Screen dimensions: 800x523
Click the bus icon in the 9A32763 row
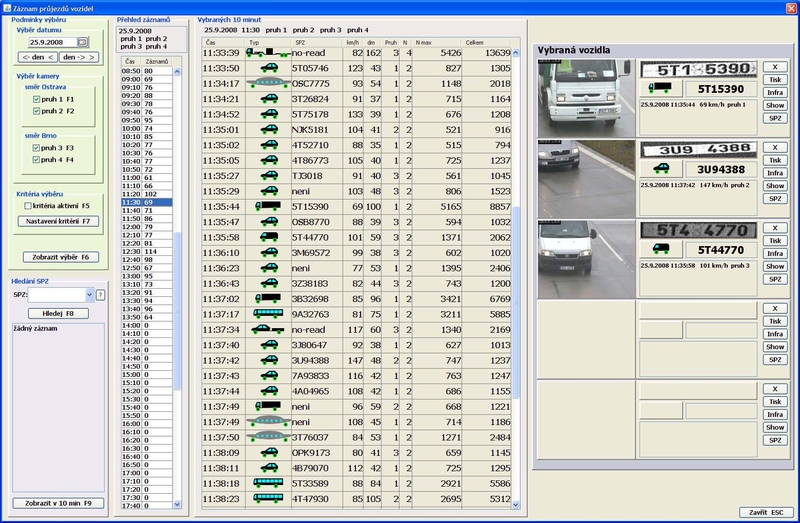(267, 313)
